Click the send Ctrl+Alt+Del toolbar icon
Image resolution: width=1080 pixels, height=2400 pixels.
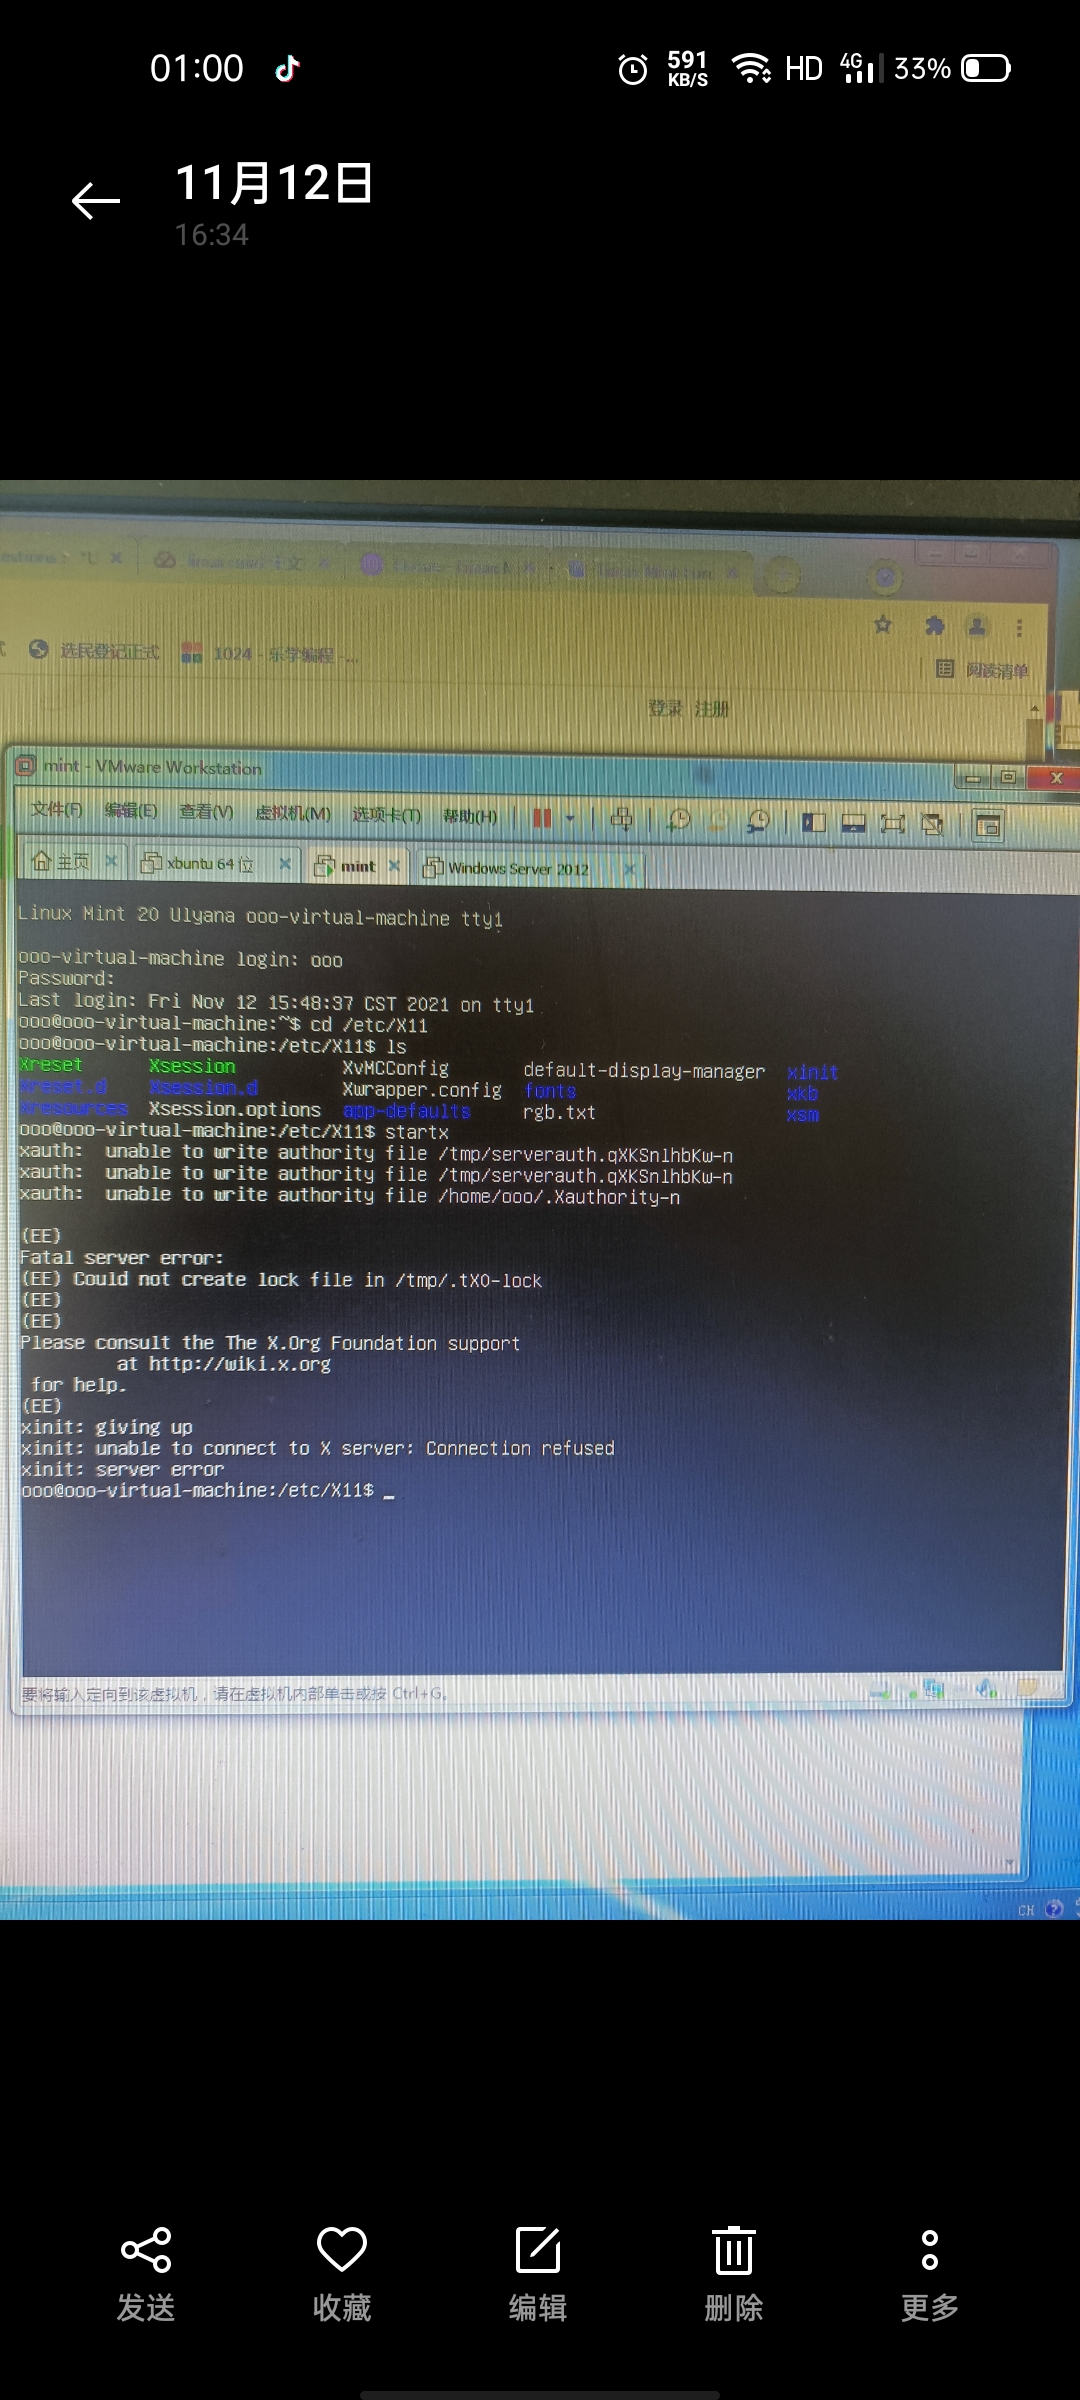coord(621,819)
